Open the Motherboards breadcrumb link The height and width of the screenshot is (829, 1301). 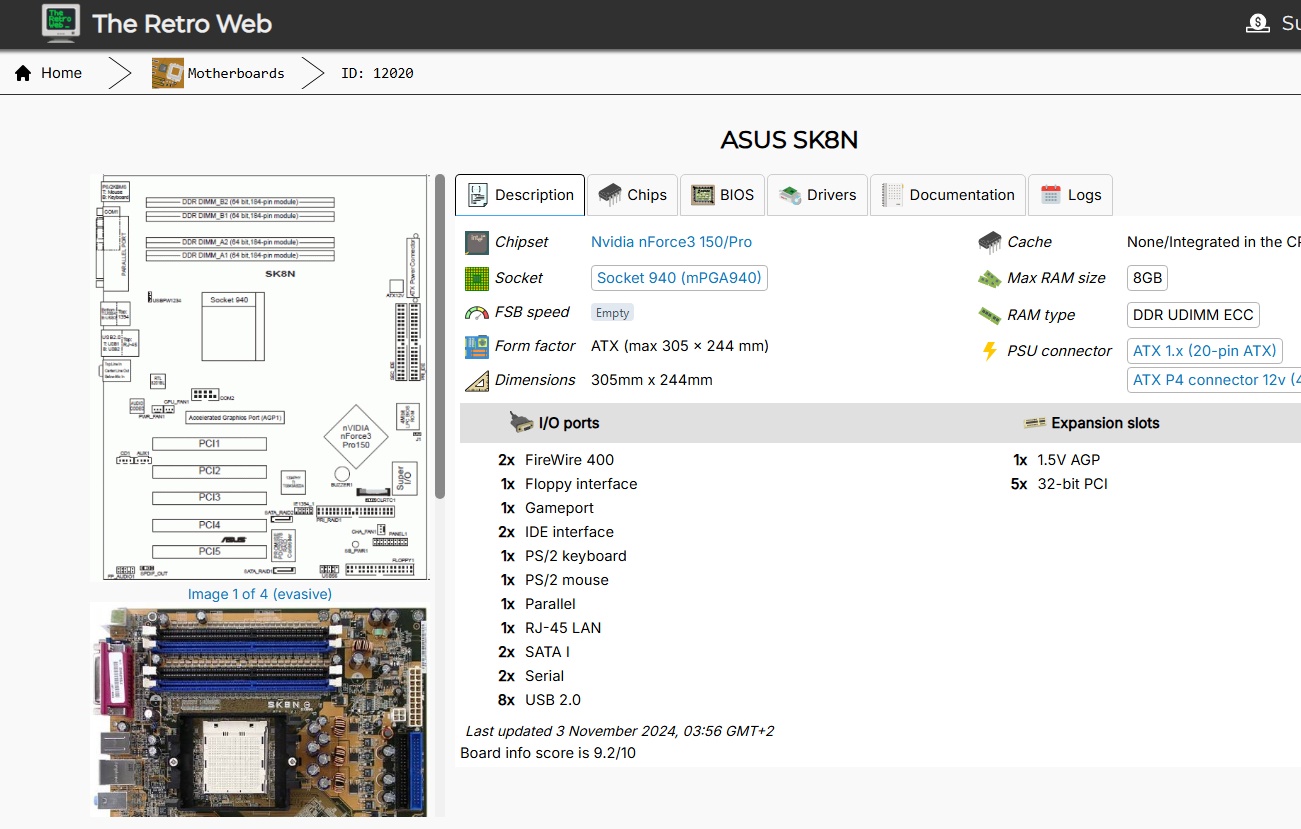click(236, 73)
